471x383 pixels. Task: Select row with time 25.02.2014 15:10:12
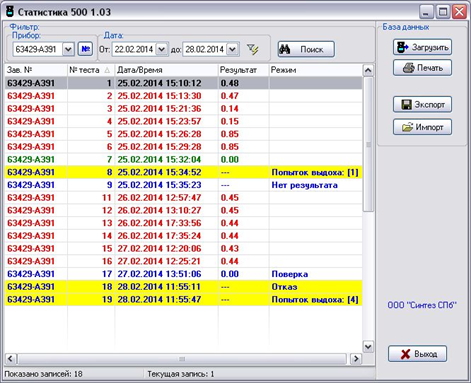[x=183, y=83]
